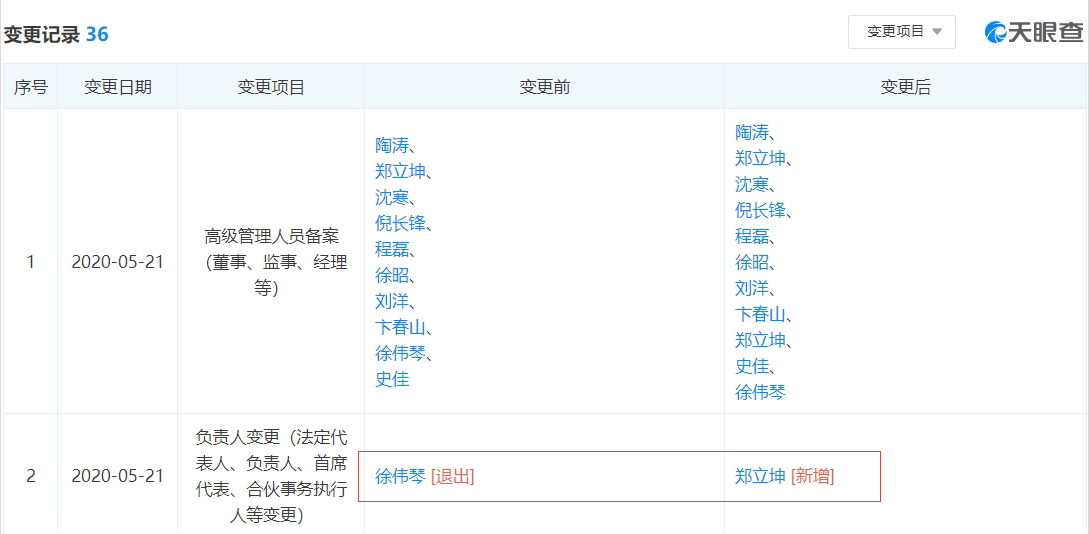Click 徐伟琴 marked with [退出]
This screenshot has height=534, width=1089.
tap(400, 476)
